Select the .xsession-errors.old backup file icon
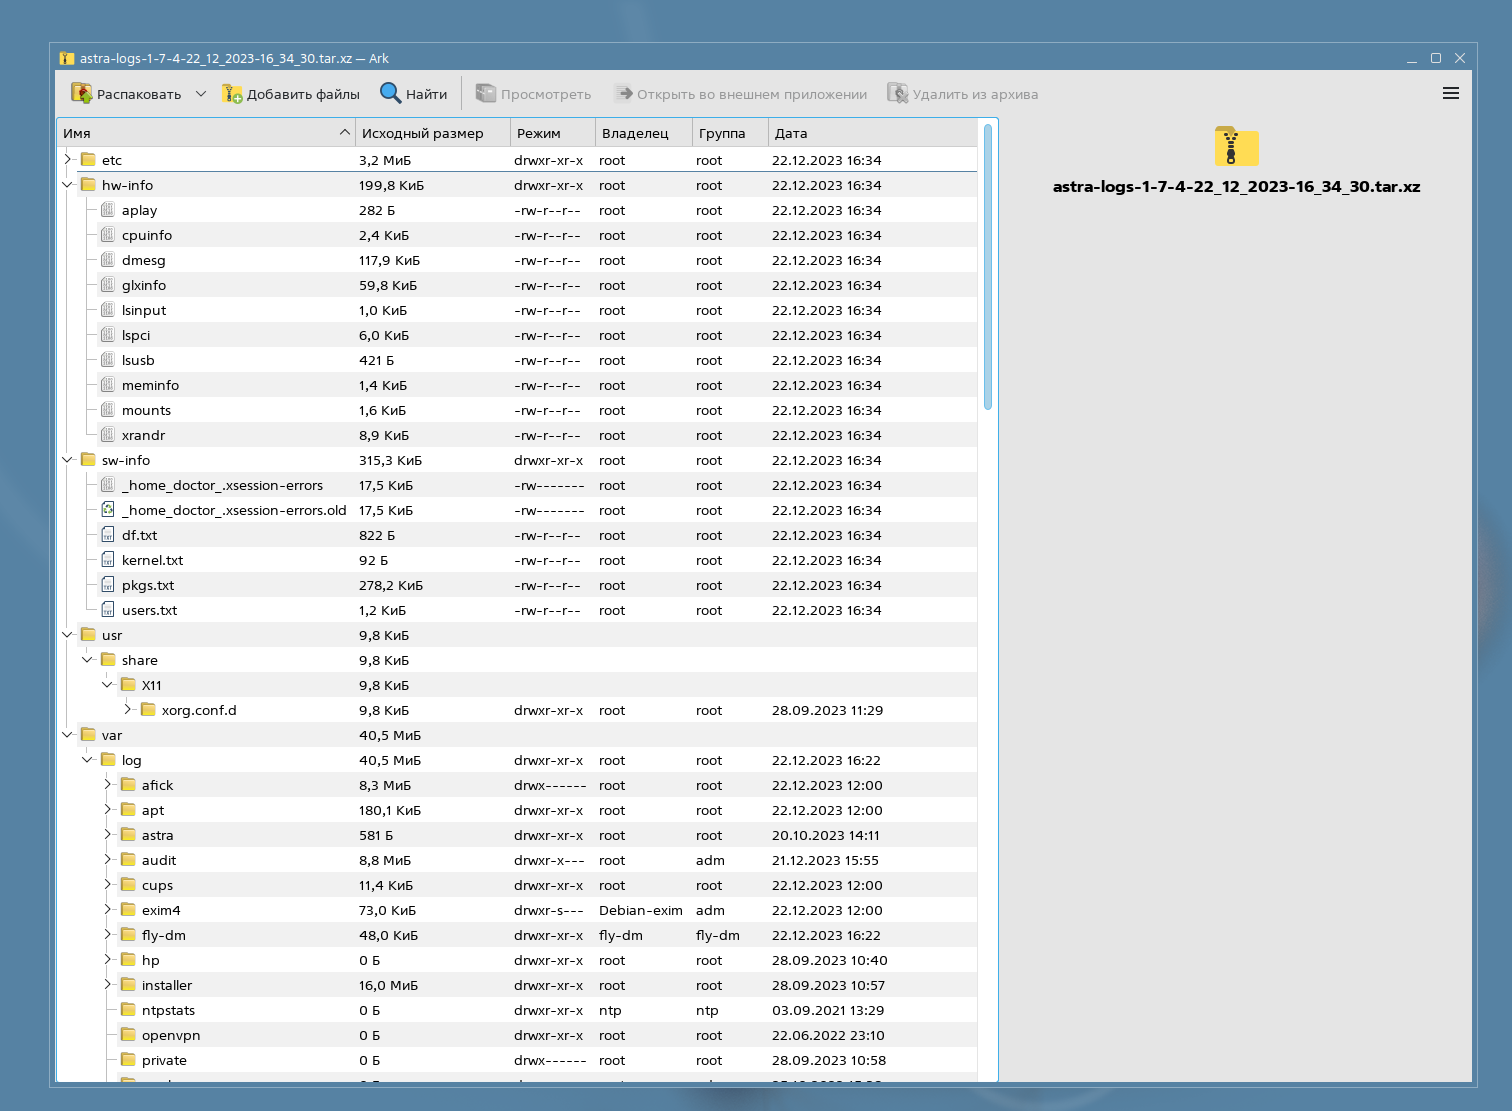This screenshot has height=1111, width=1512. click(x=108, y=510)
